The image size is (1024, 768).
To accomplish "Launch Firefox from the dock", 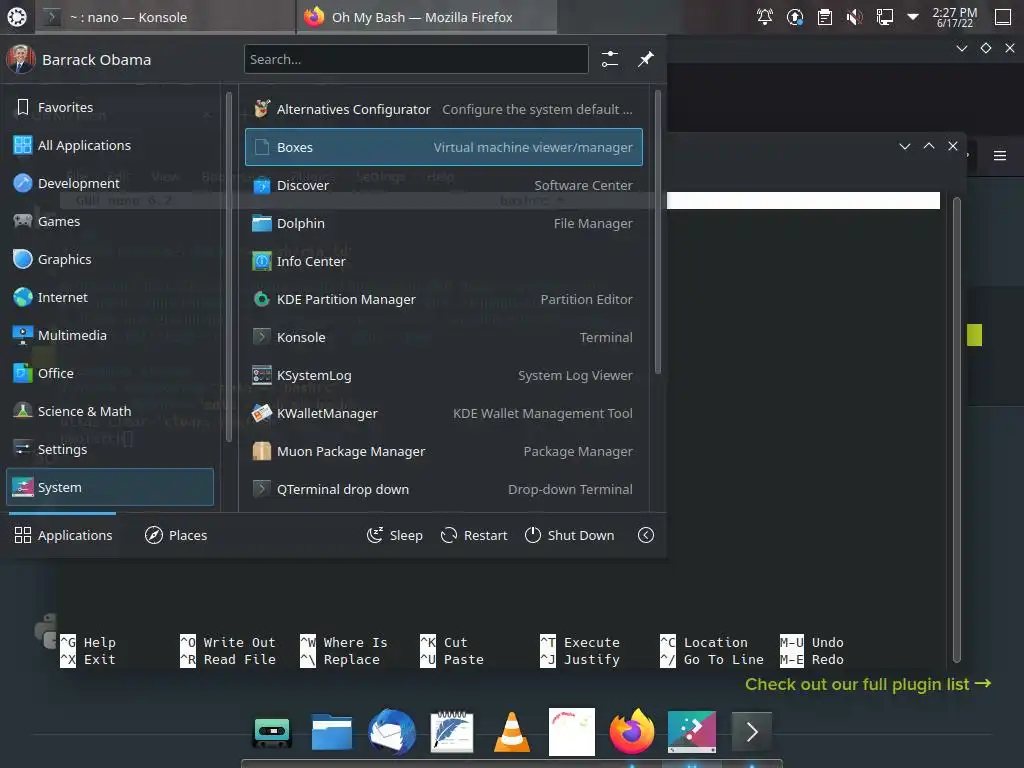I will tap(632, 731).
